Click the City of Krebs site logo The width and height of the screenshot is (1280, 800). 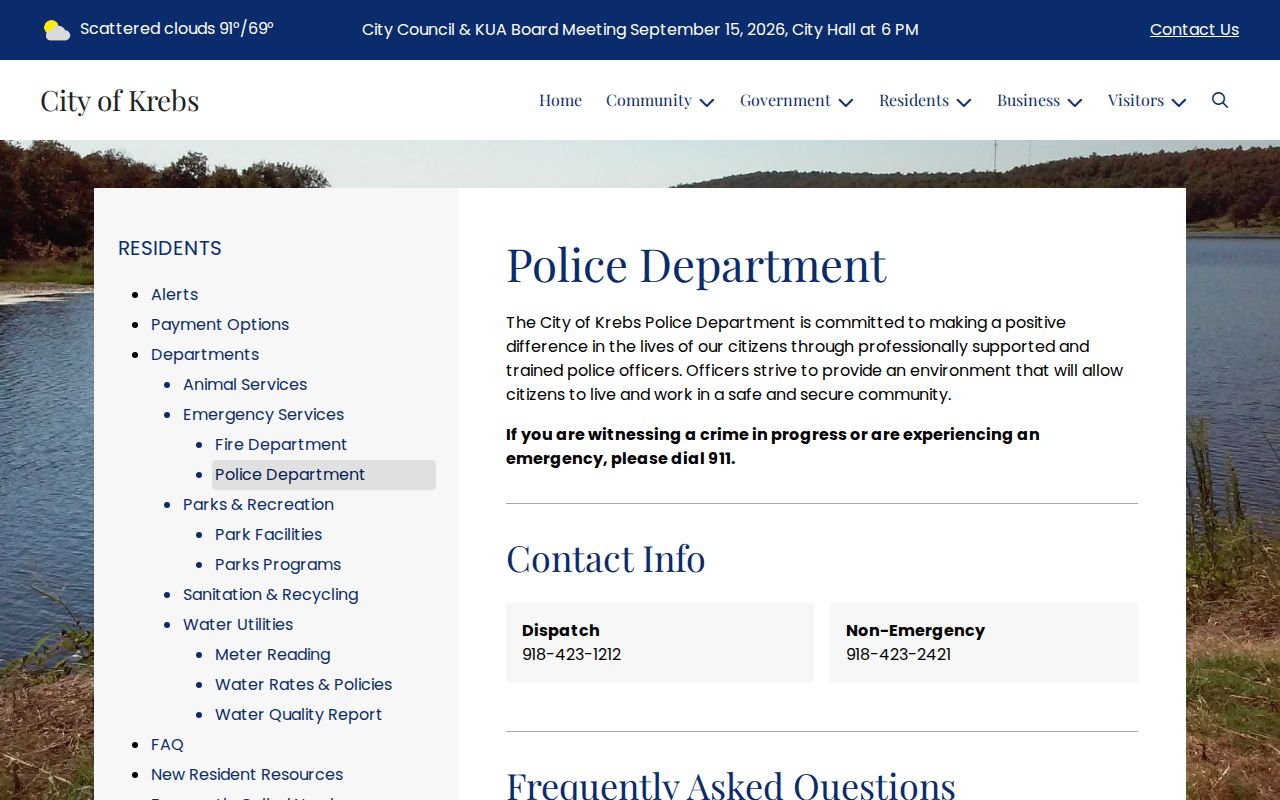pyautogui.click(x=120, y=100)
